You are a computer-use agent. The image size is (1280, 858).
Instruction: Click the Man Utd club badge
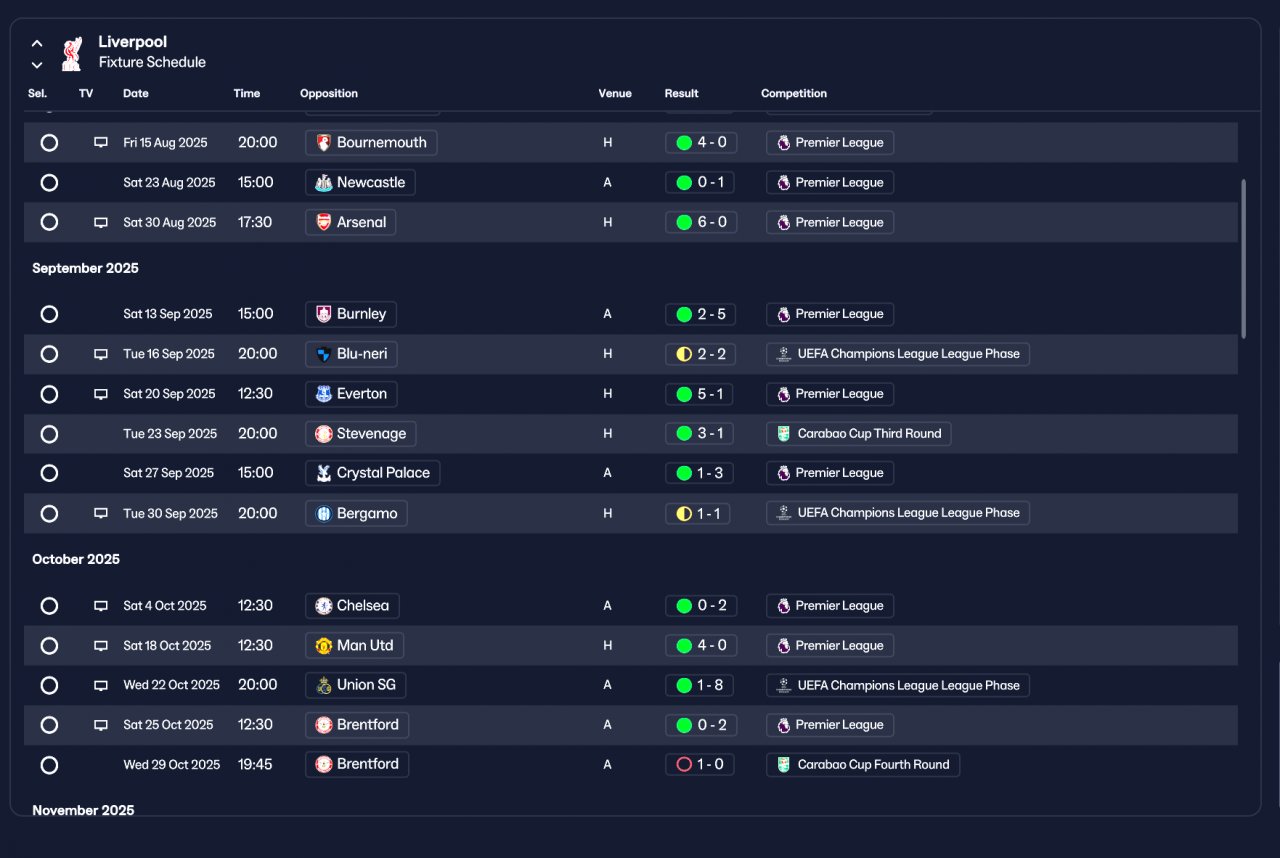click(x=323, y=646)
